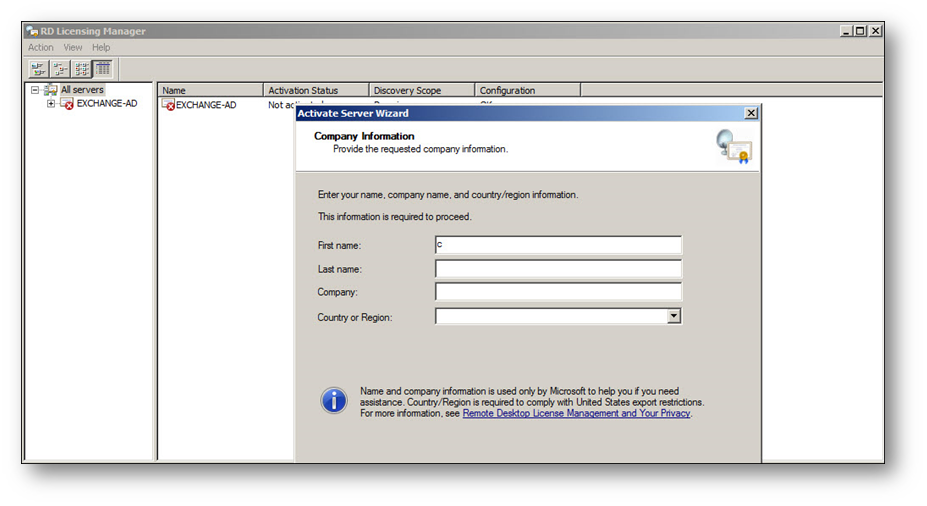Sort list by Name column header
Screen dimensions: 927x506
[x=210, y=90]
